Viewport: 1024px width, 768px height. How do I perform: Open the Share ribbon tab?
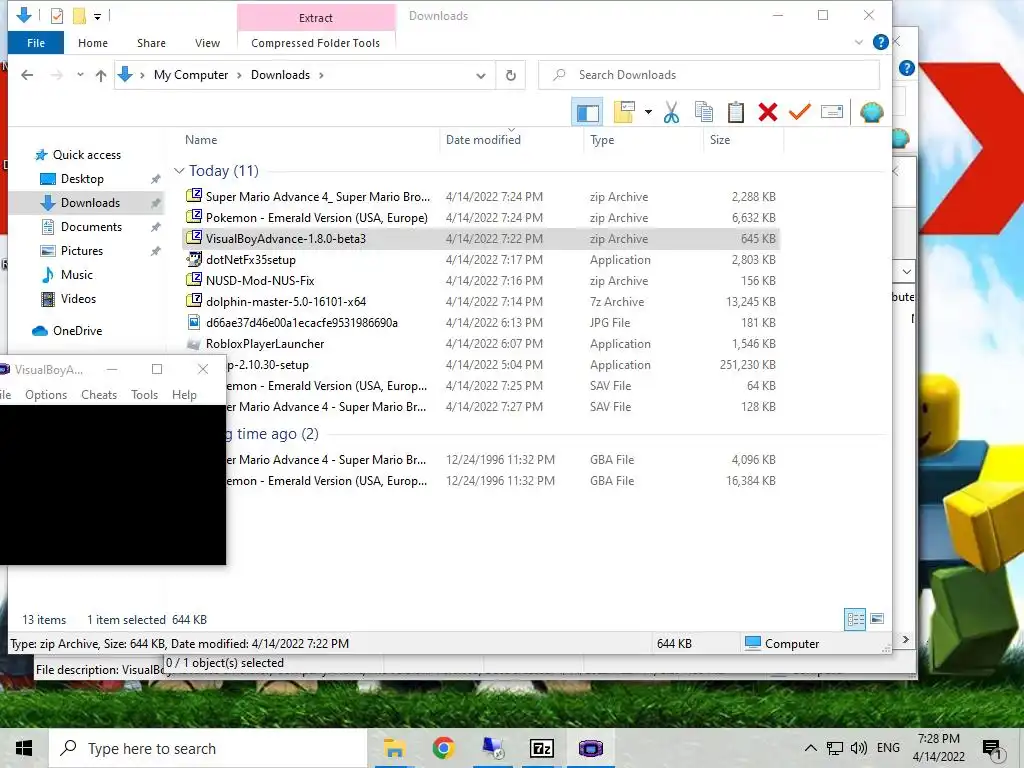(x=151, y=43)
